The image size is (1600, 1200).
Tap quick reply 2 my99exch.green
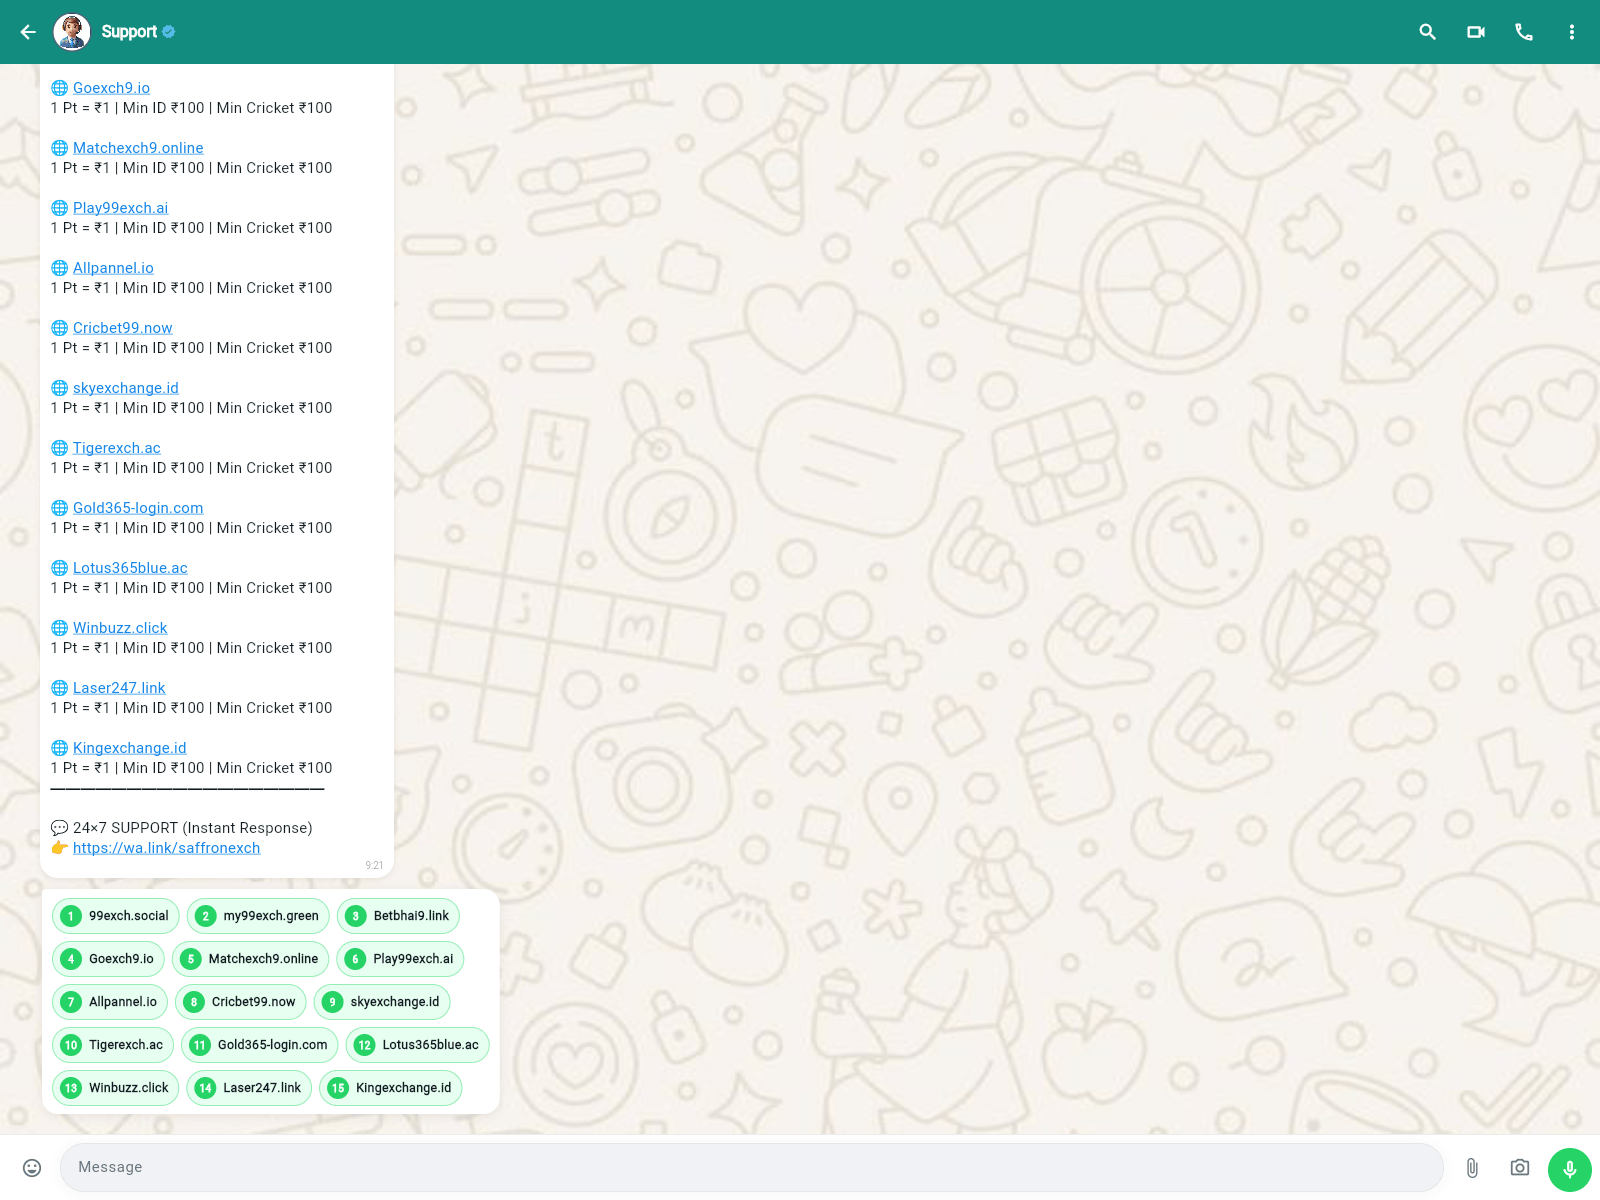tap(258, 916)
